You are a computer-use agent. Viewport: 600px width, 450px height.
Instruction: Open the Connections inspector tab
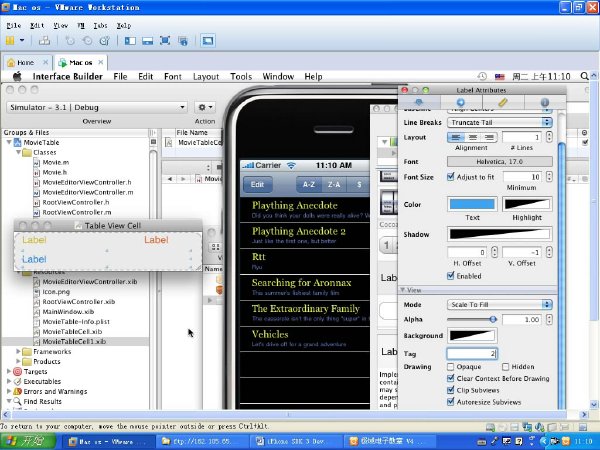[461, 102]
